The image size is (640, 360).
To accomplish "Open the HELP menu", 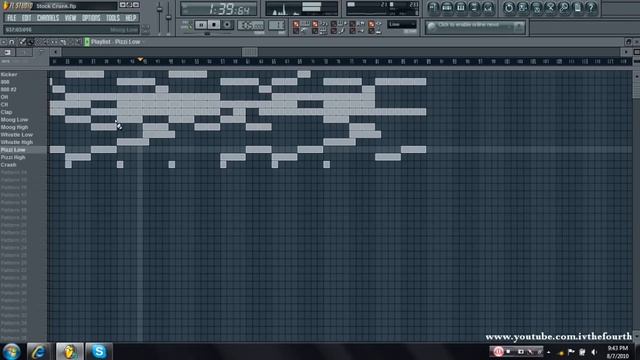I will (131, 18).
